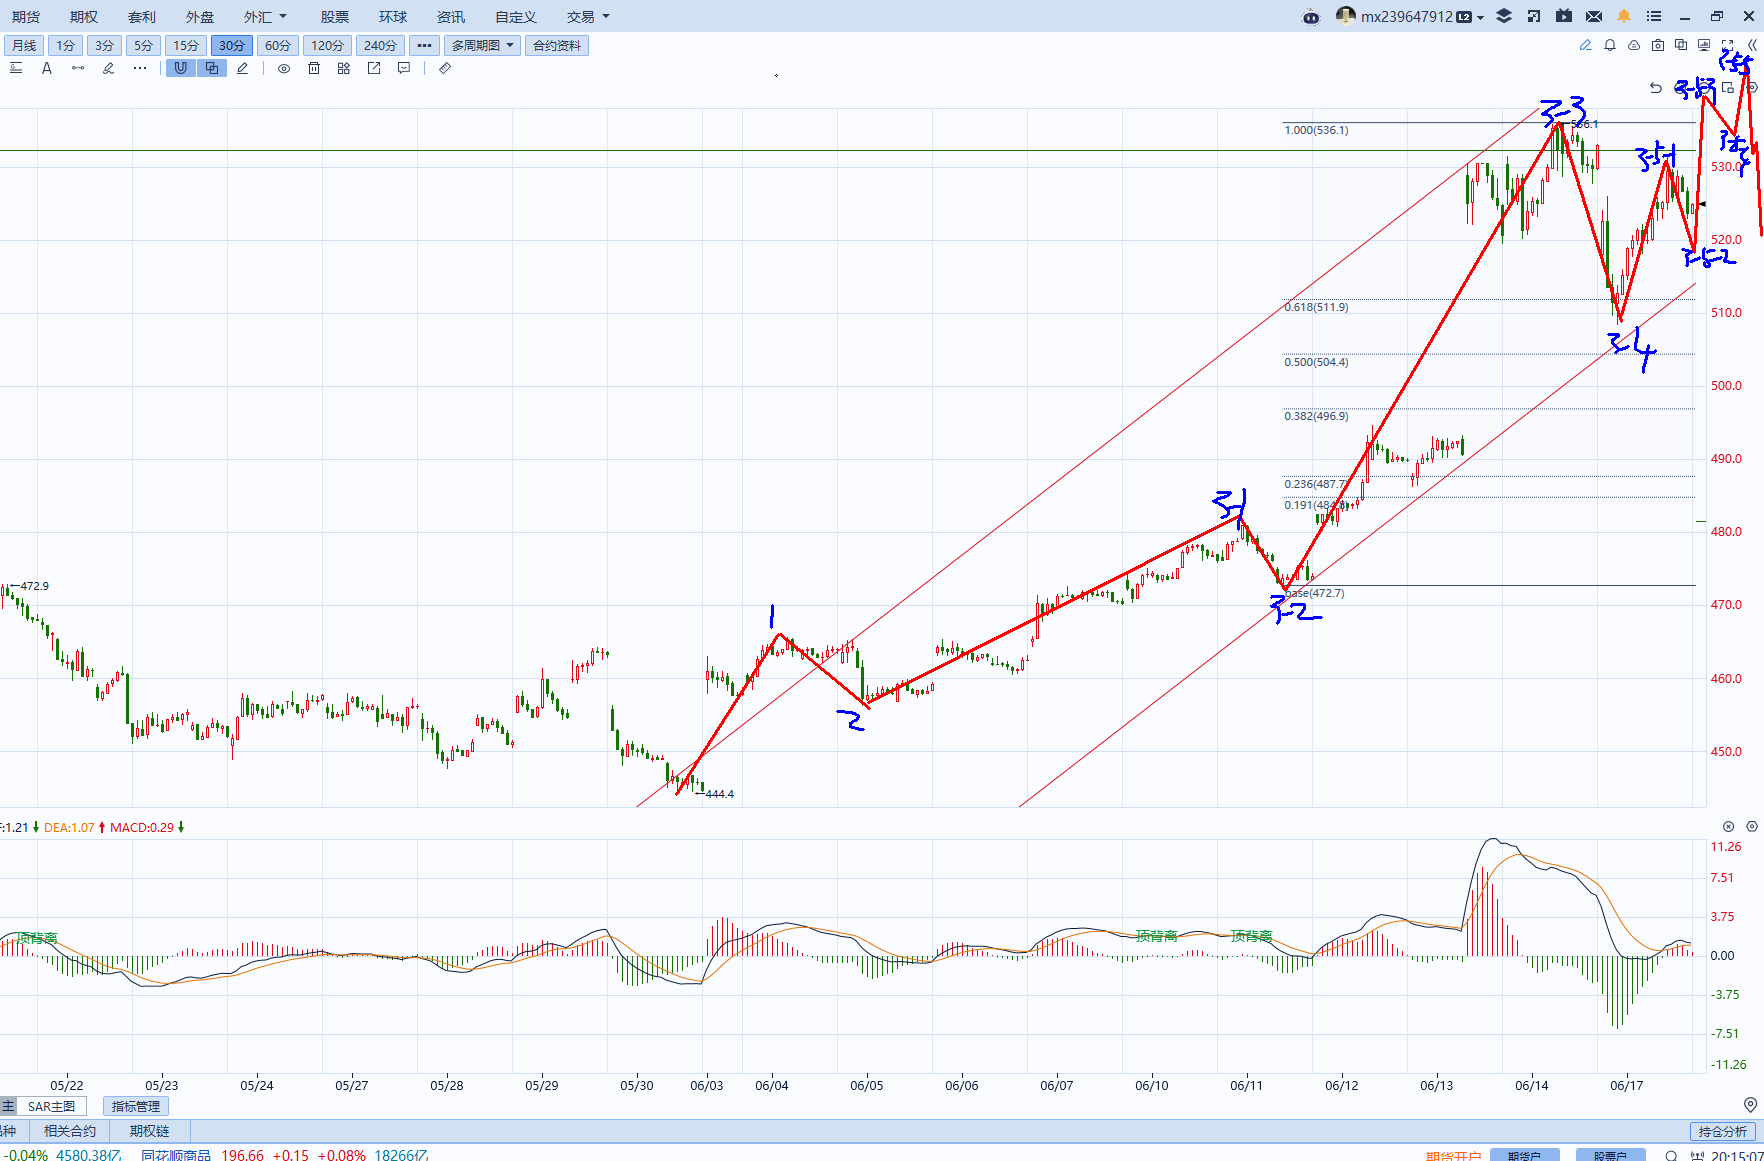This screenshot has height=1161, width=1764.
Task: Open the MACD indicator settings gear icon
Action: [x=1751, y=826]
